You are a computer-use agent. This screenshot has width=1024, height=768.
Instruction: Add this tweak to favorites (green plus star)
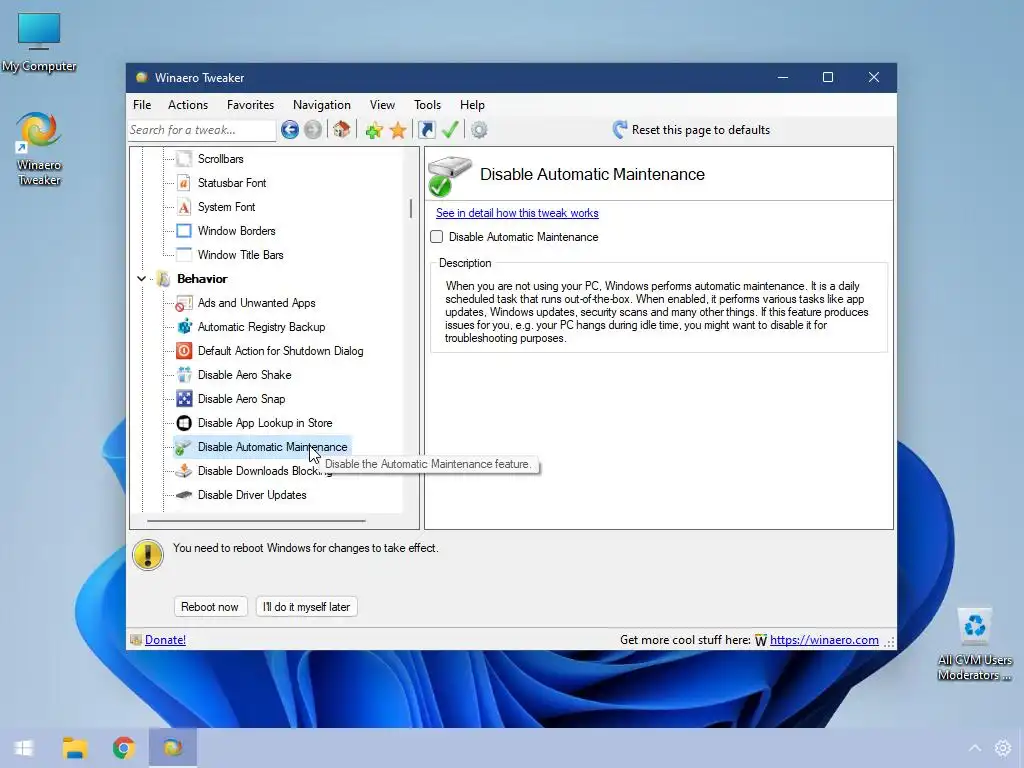coord(374,130)
